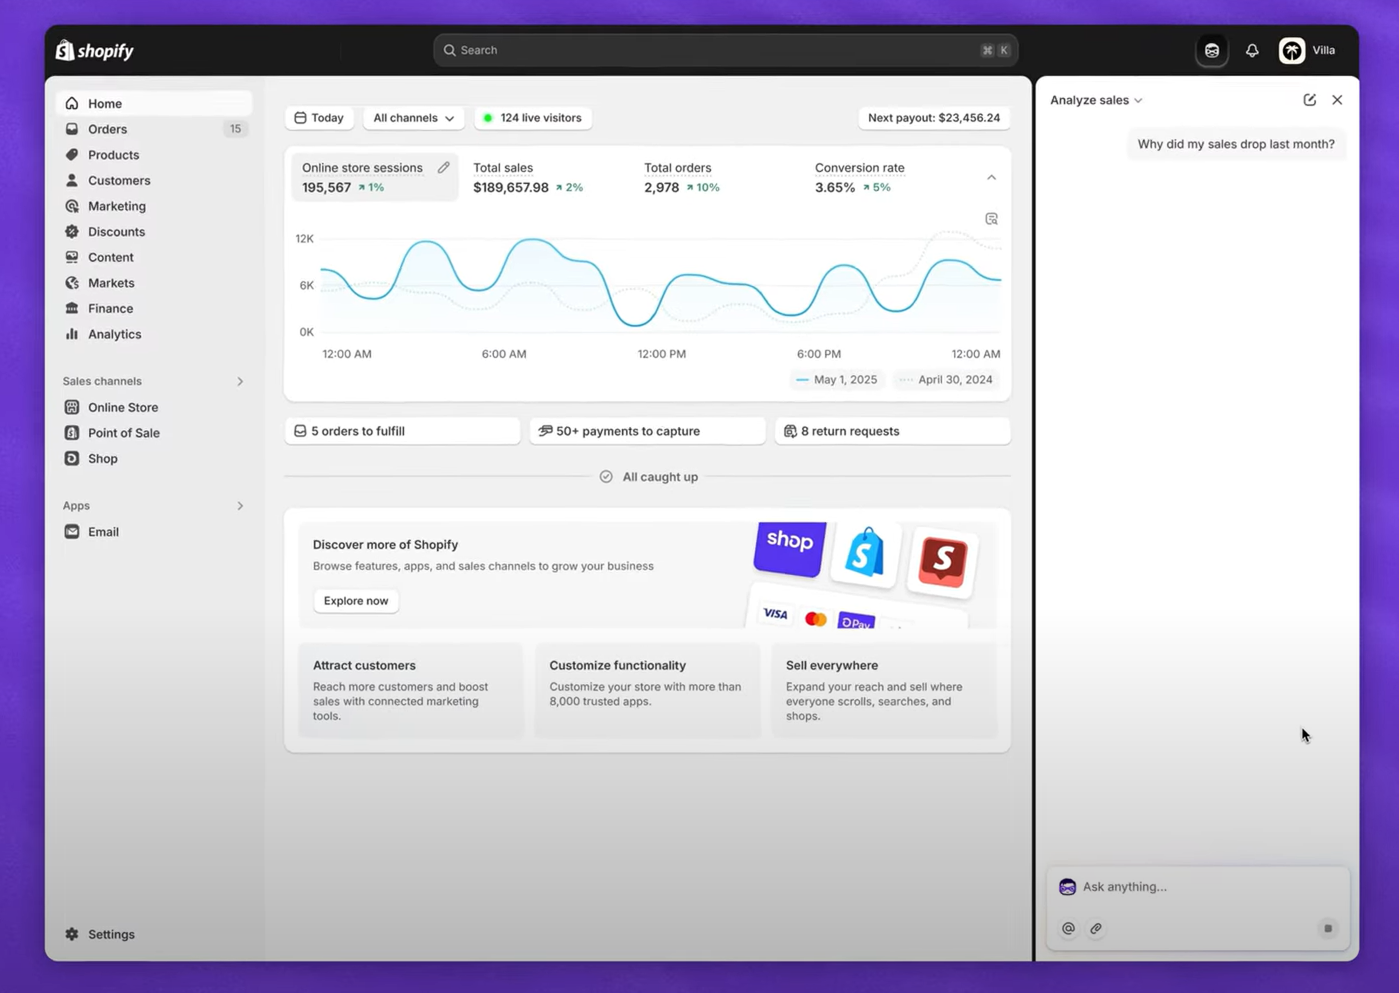Toggle the April 30, 2024 chart legend
The image size is (1399, 993).
pos(946,380)
